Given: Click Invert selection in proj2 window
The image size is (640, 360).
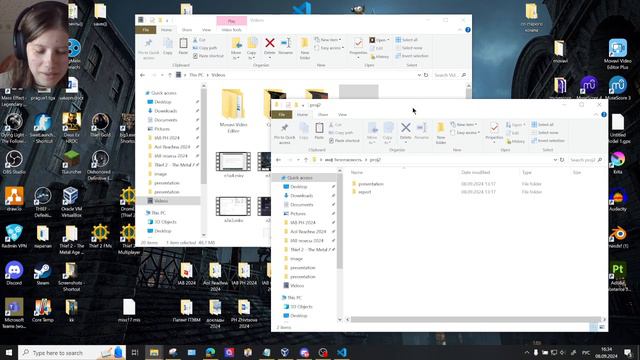Looking at the screenshot, I should 548,141.
